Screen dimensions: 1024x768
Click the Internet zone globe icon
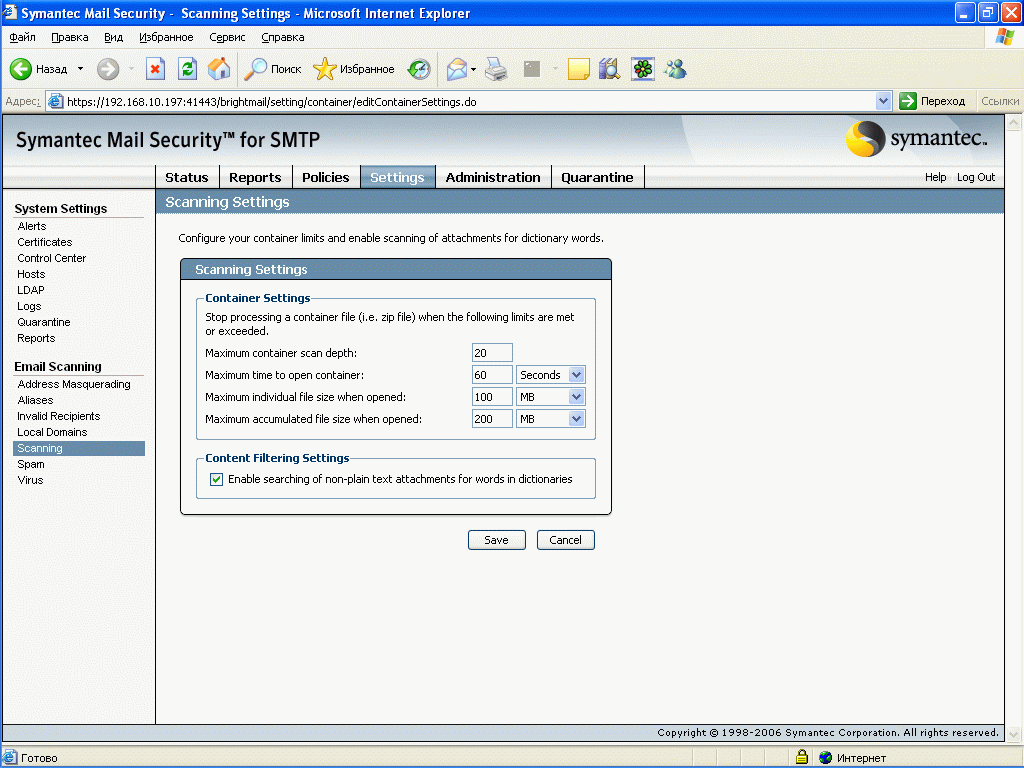(x=825, y=758)
